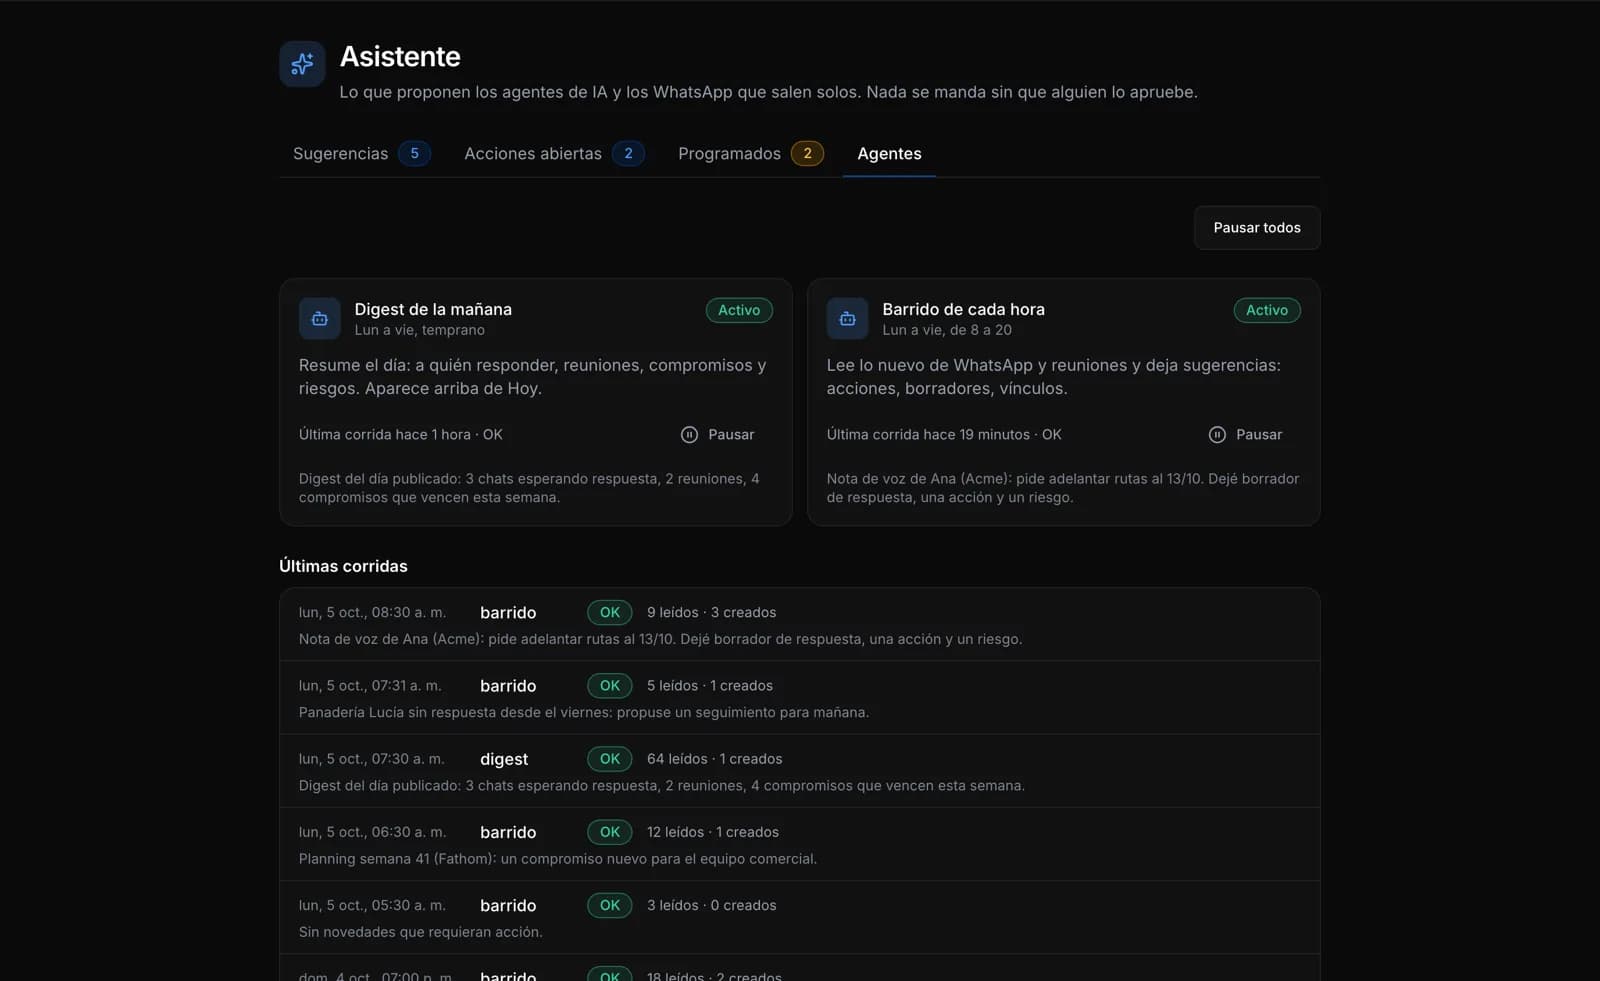1600x981 pixels.
Task: Click '12 leídos · 1 creados'
Action: click(712, 832)
